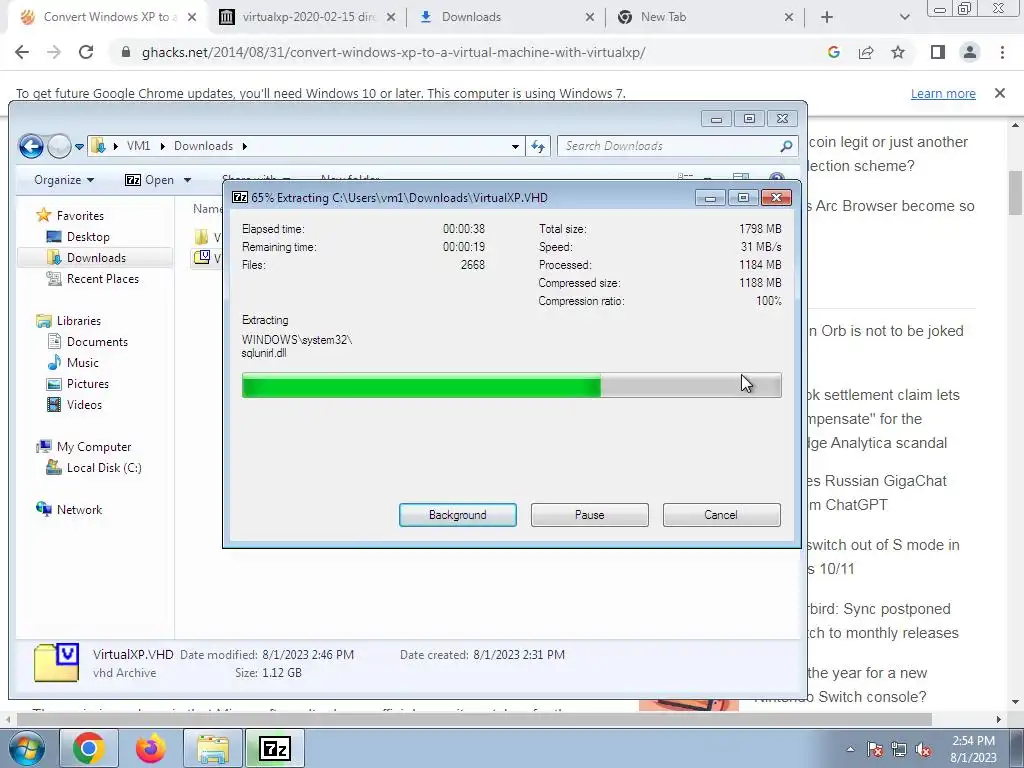Expand arrow after Downloads in breadcrumb
Image resolution: width=1024 pixels, height=768 pixels.
pos(245,146)
